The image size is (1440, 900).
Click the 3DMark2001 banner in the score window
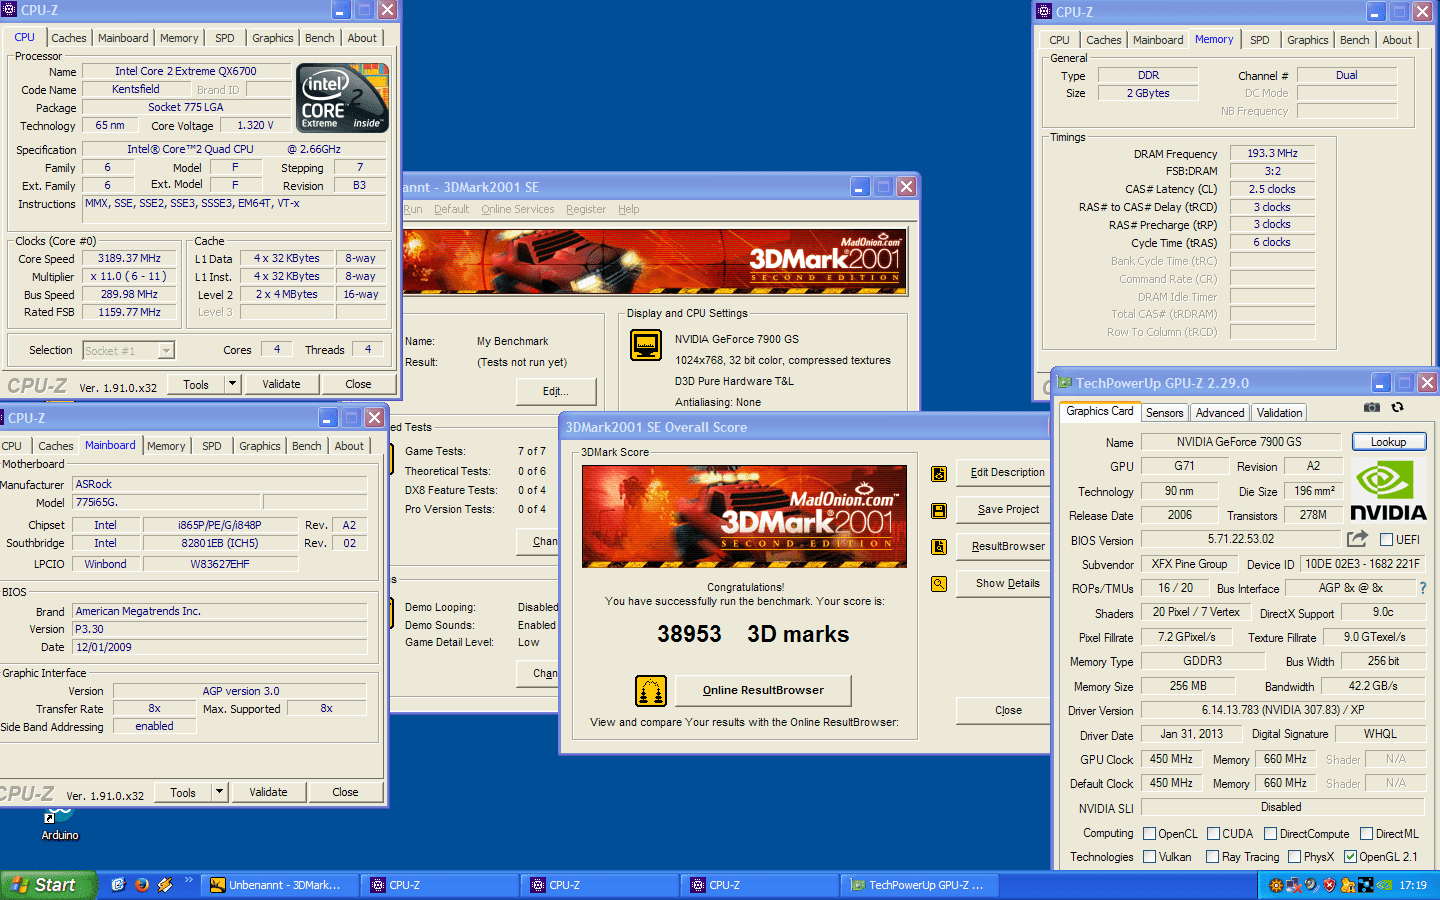pyautogui.click(x=744, y=516)
